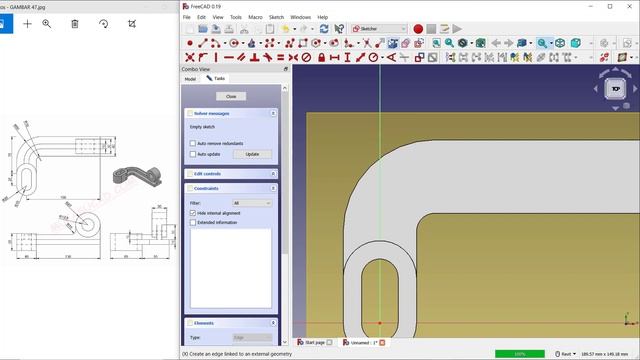Viewport: 640px width, 360px height.
Task: Collapse the Constraints section
Action: (273, 188)
